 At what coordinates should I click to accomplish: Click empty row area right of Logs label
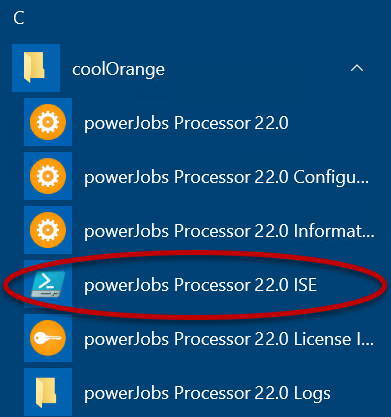point(358,393)
